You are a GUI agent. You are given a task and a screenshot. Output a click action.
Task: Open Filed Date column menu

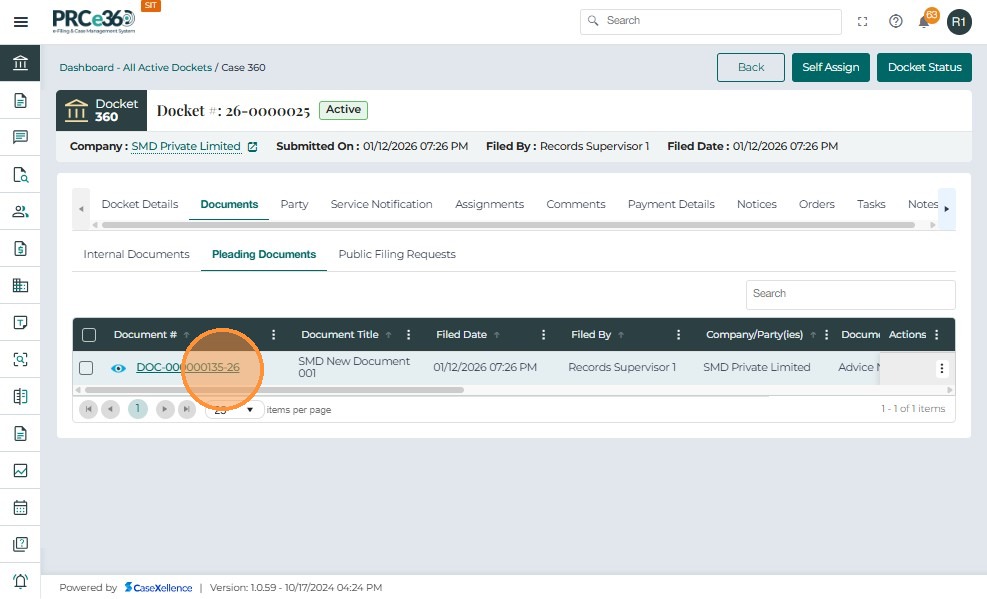tap(543, 335)
